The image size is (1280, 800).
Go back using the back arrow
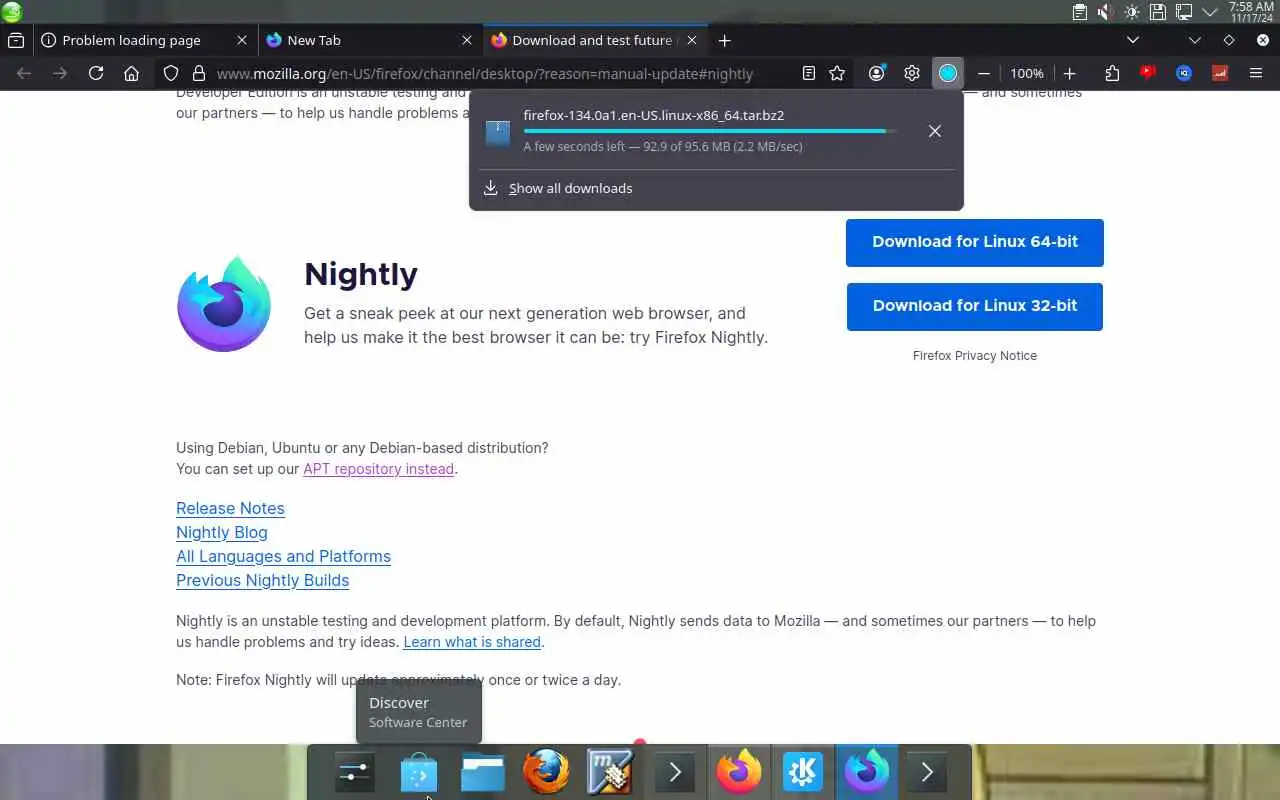(24, 73)
